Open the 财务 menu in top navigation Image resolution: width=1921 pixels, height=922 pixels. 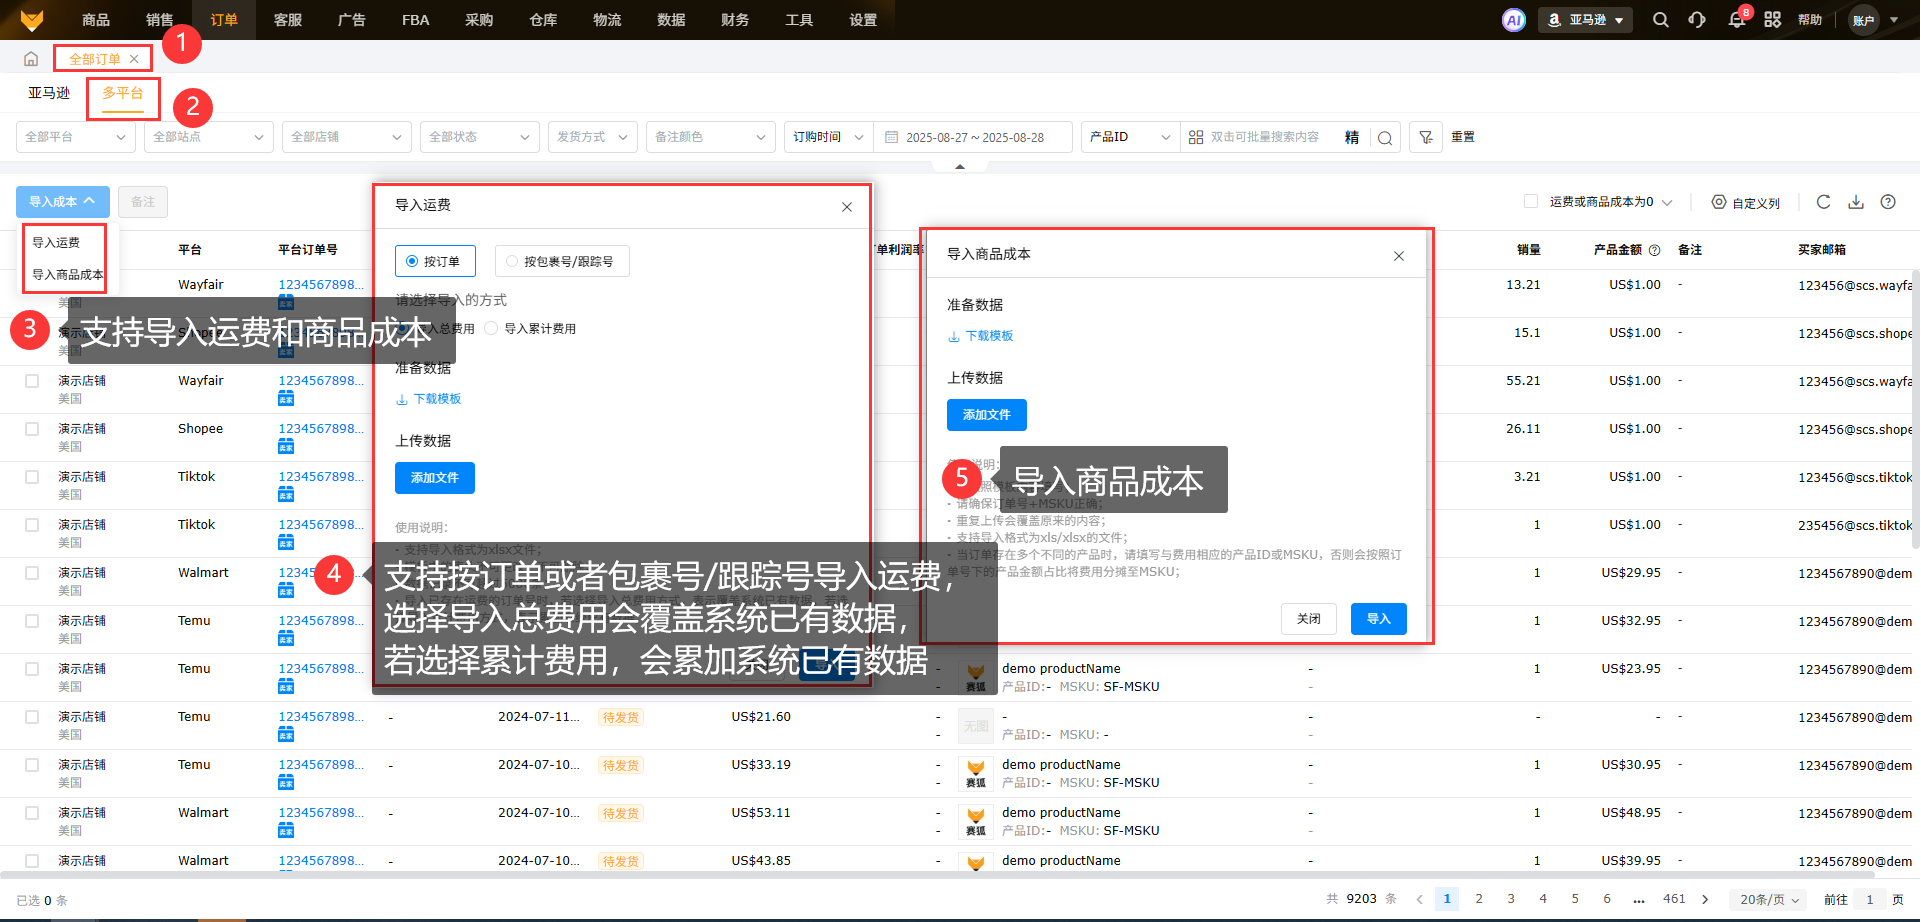click(x=735, y=20)
